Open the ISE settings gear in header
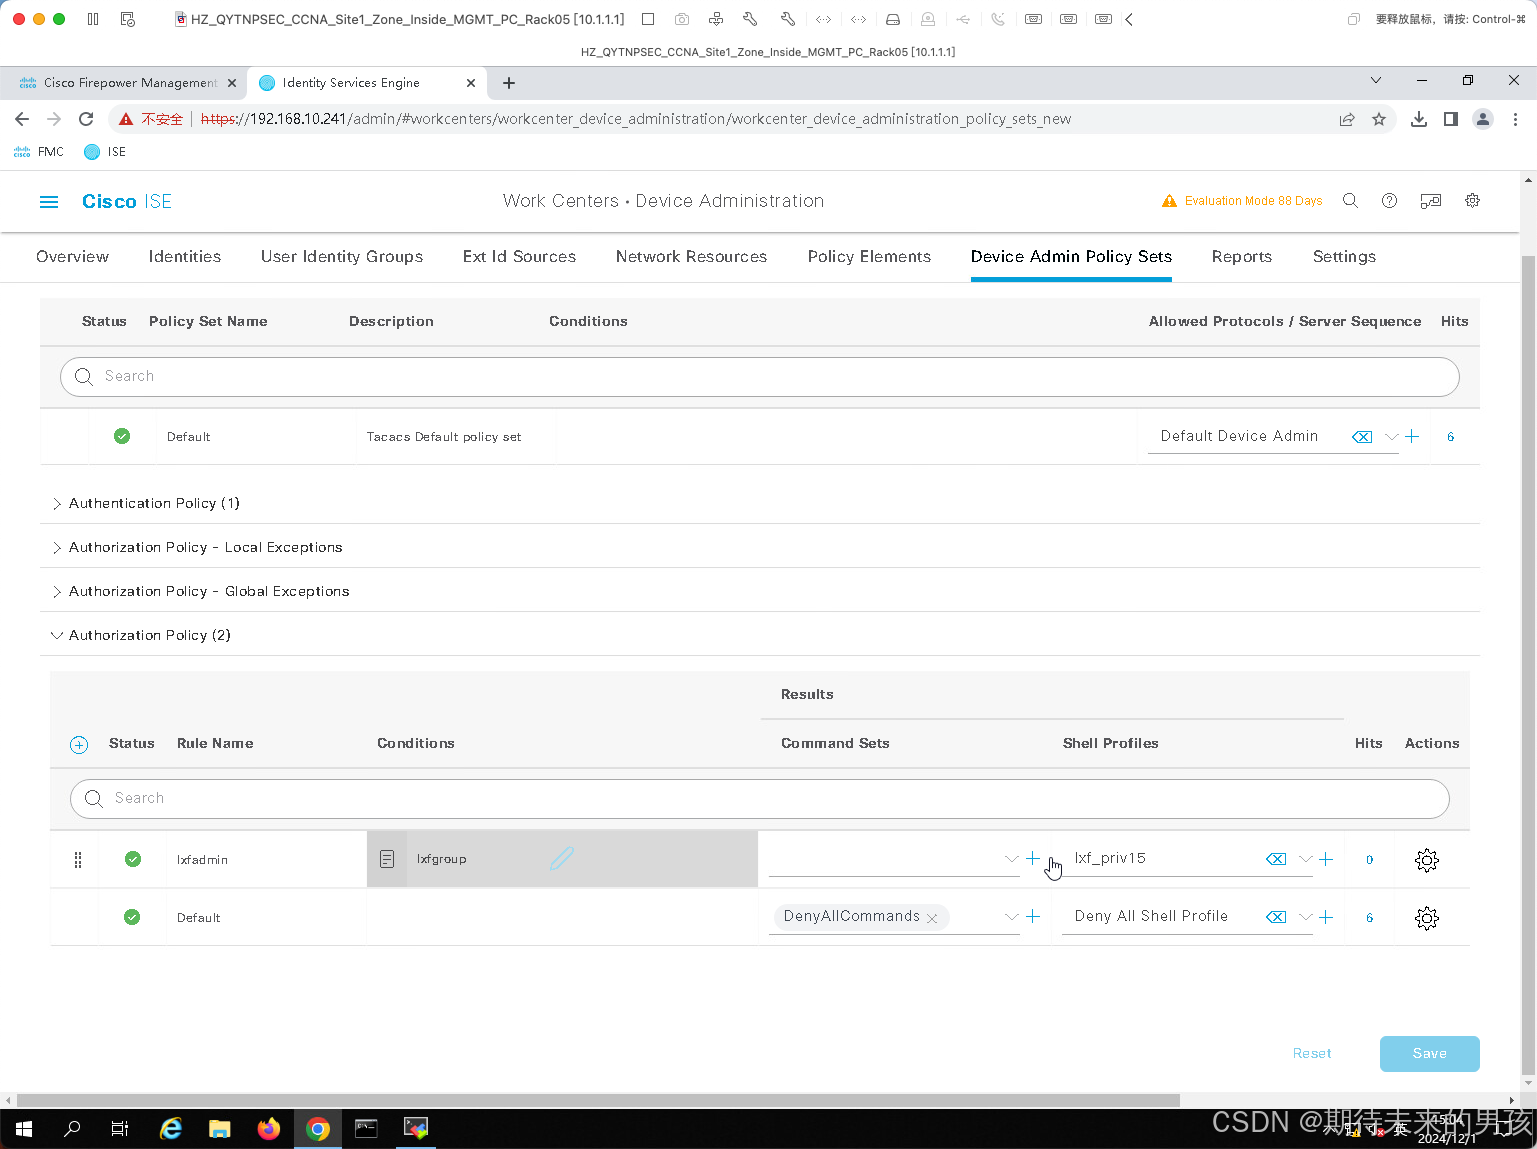This screenshot has height=1149, width=1537. pyautogui.click(x=1473, y=201)
